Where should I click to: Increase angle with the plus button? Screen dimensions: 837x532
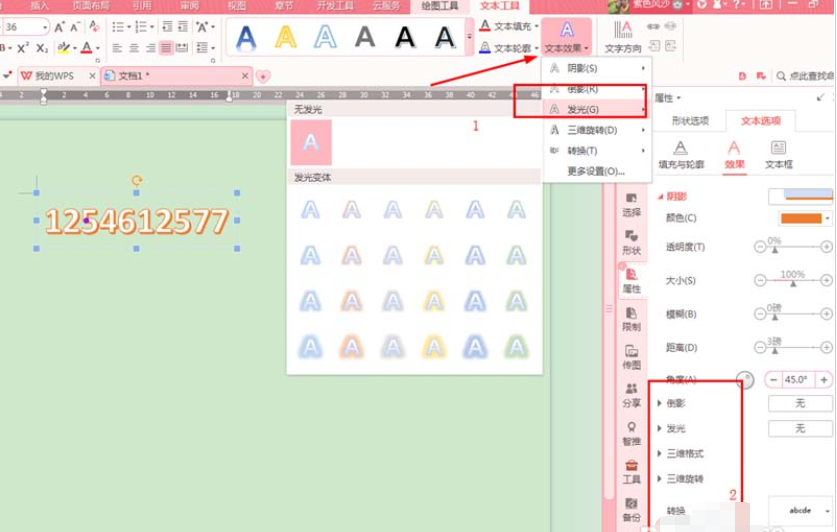point(824,379)
